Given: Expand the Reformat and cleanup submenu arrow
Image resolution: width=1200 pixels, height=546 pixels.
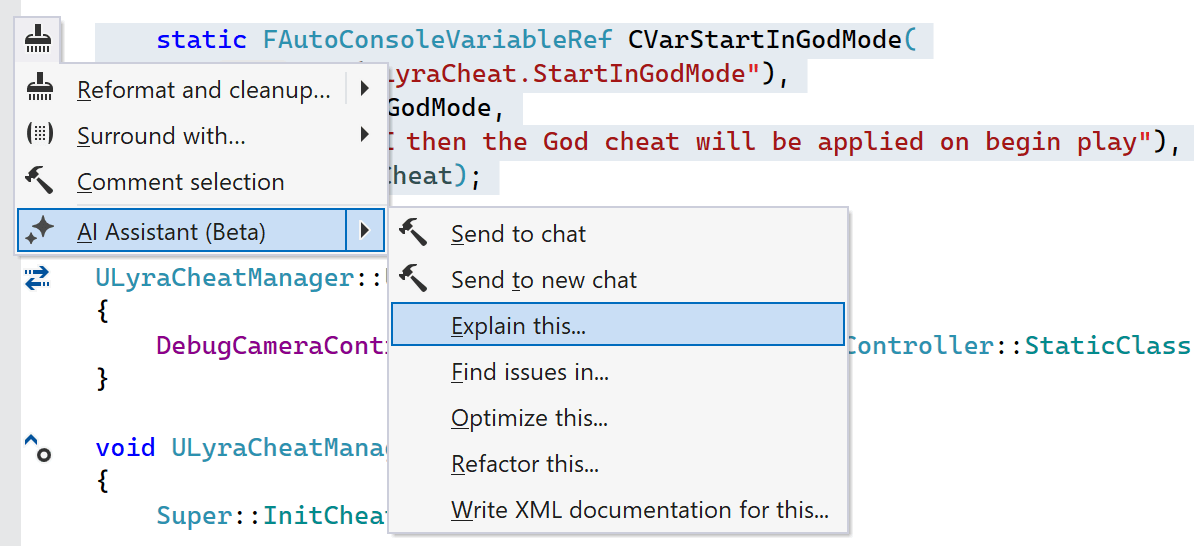Looking at the screenshot, I should pos(365,90).
